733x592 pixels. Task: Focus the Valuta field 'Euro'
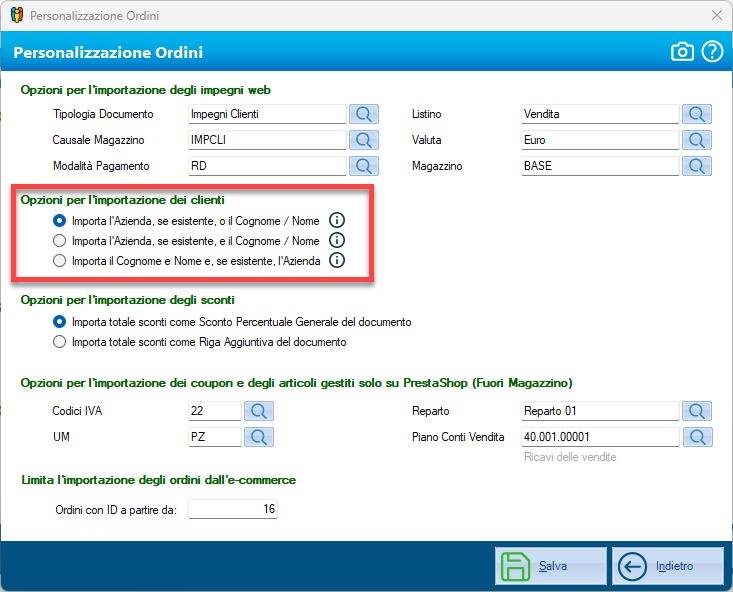click(600, 140)
